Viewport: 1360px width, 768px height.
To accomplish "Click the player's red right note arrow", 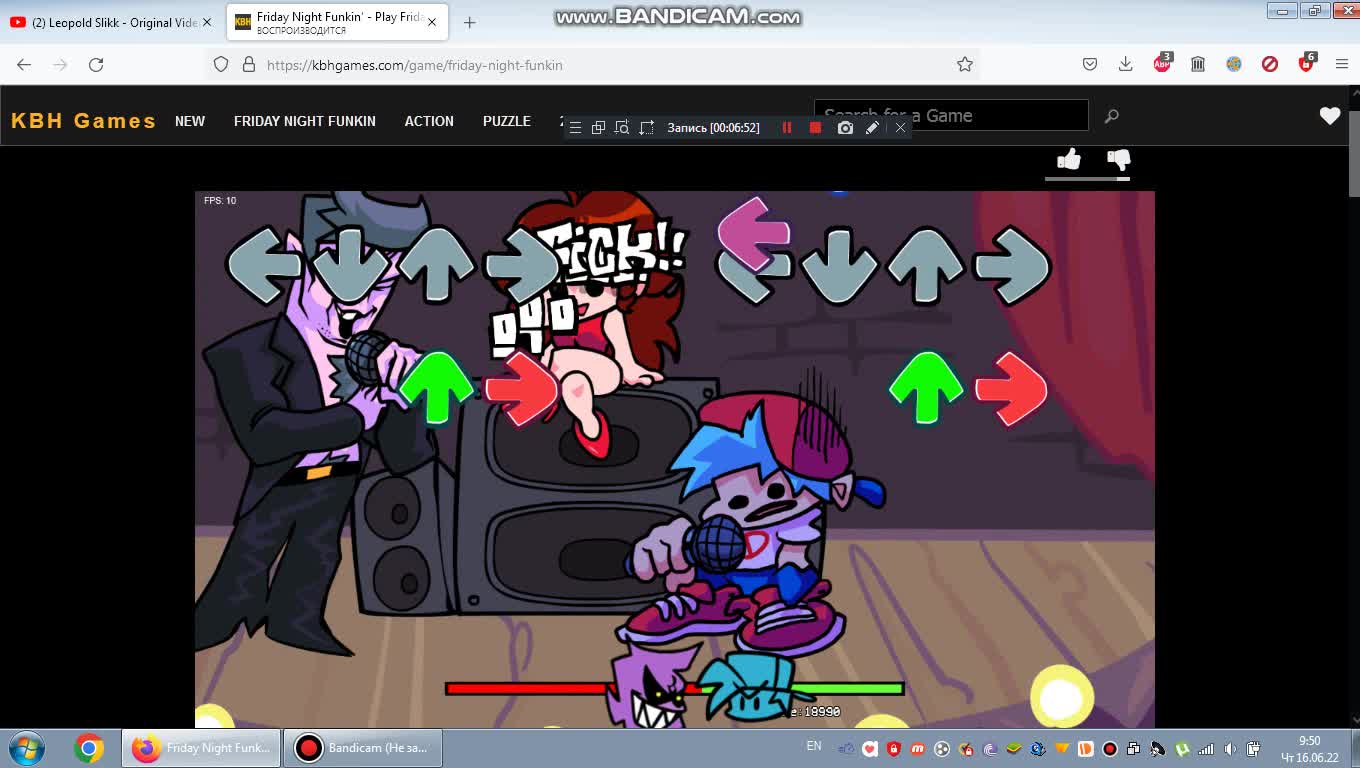I will (1011, 389).
